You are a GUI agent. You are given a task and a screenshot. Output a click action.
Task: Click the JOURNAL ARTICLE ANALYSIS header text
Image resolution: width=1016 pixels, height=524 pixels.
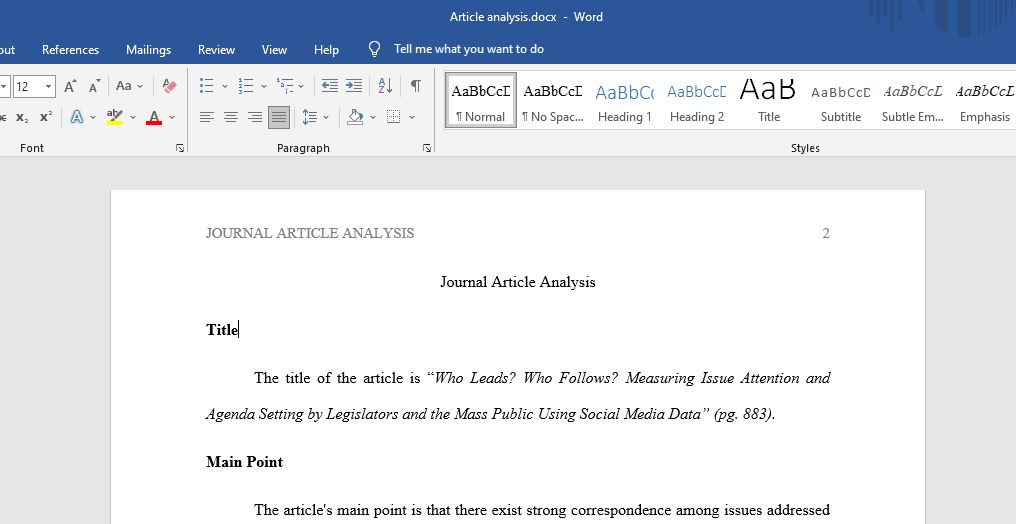pos(310,233)
